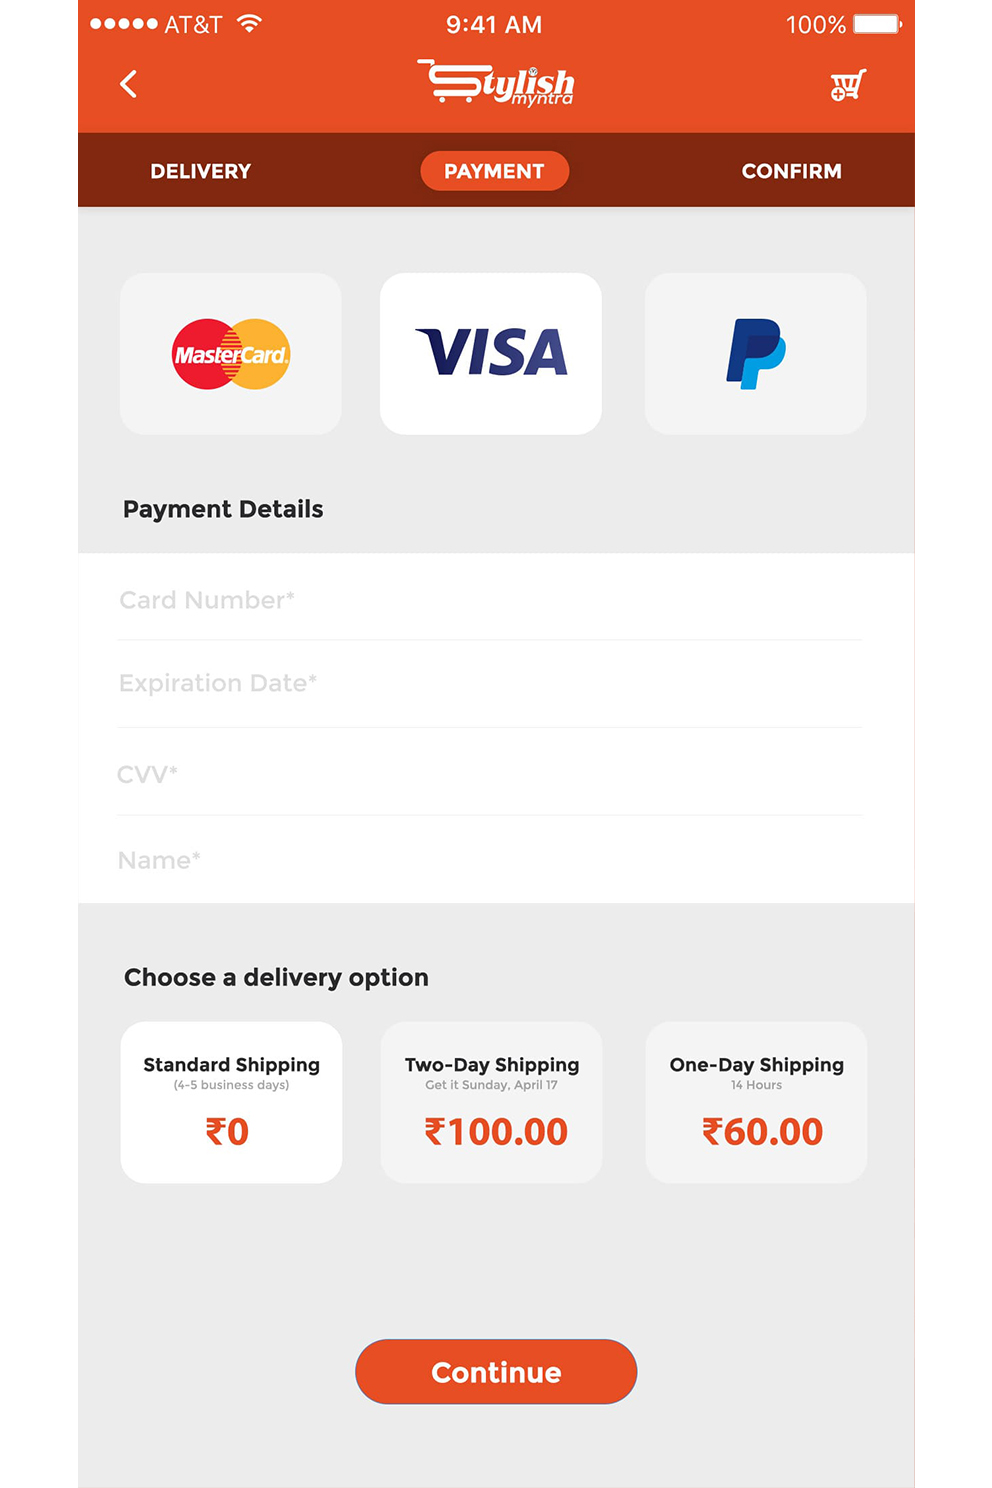
Task: Select Two-Day Shipping option
Action: click(491, 1102)
